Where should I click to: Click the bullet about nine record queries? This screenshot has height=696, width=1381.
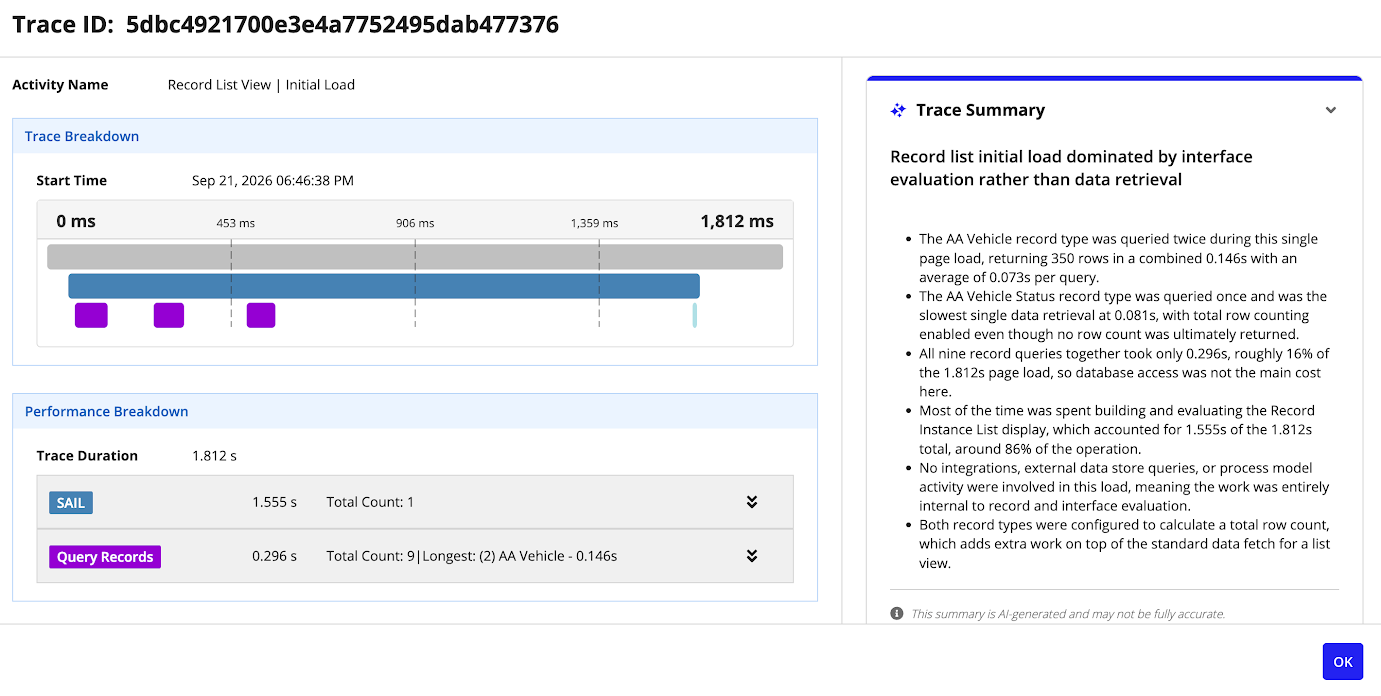(x=1124, y=373)
